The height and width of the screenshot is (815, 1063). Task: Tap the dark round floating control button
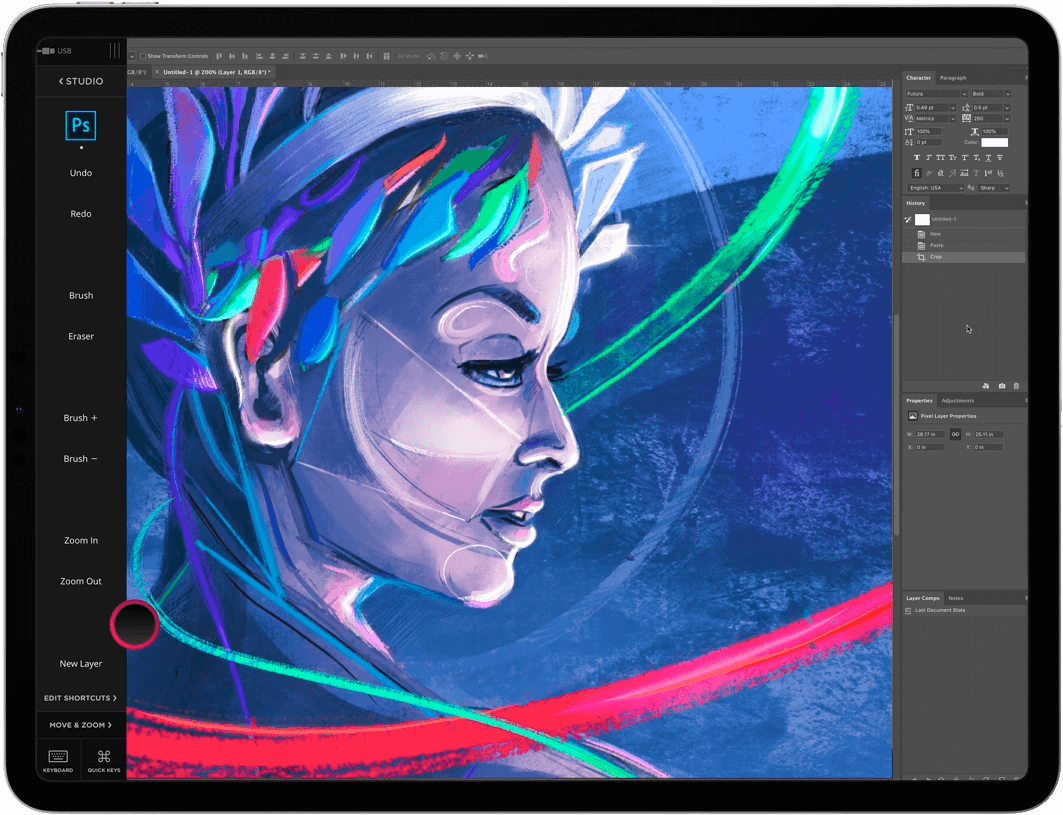(x=135, y=624)
